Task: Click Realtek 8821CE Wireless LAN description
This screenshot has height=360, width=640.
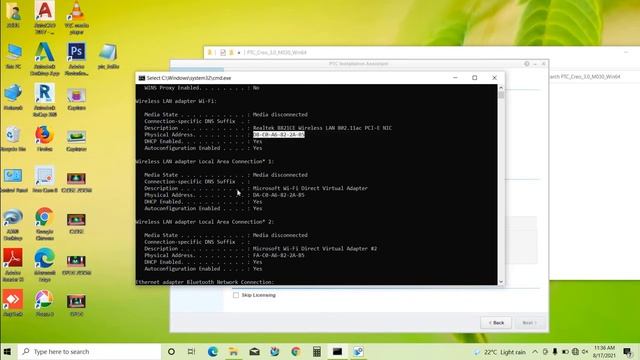Action: (322, 128)
